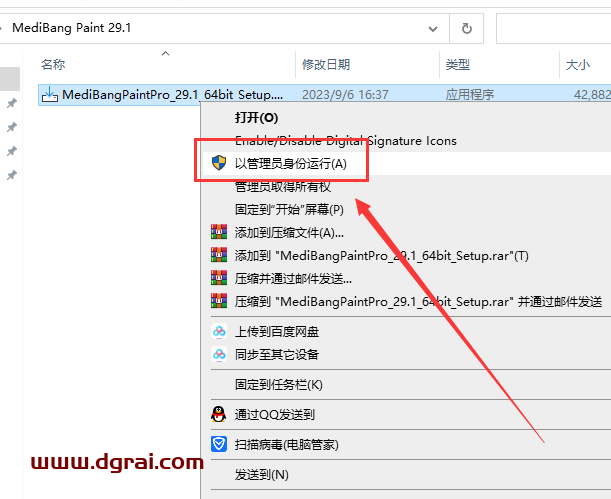The width and height of the screenshot is (611, 499).
Task: Click the 应用程序 type cell
Action: 470,95
